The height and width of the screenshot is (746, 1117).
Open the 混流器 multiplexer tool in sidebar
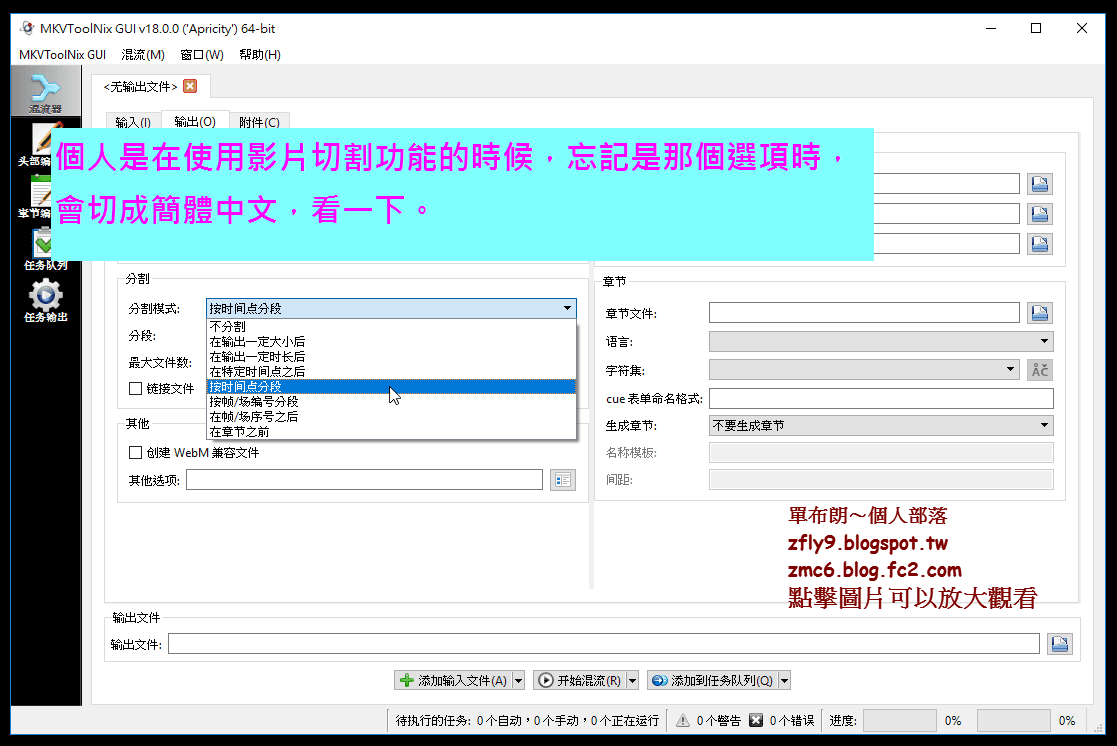tap(46, 91)
